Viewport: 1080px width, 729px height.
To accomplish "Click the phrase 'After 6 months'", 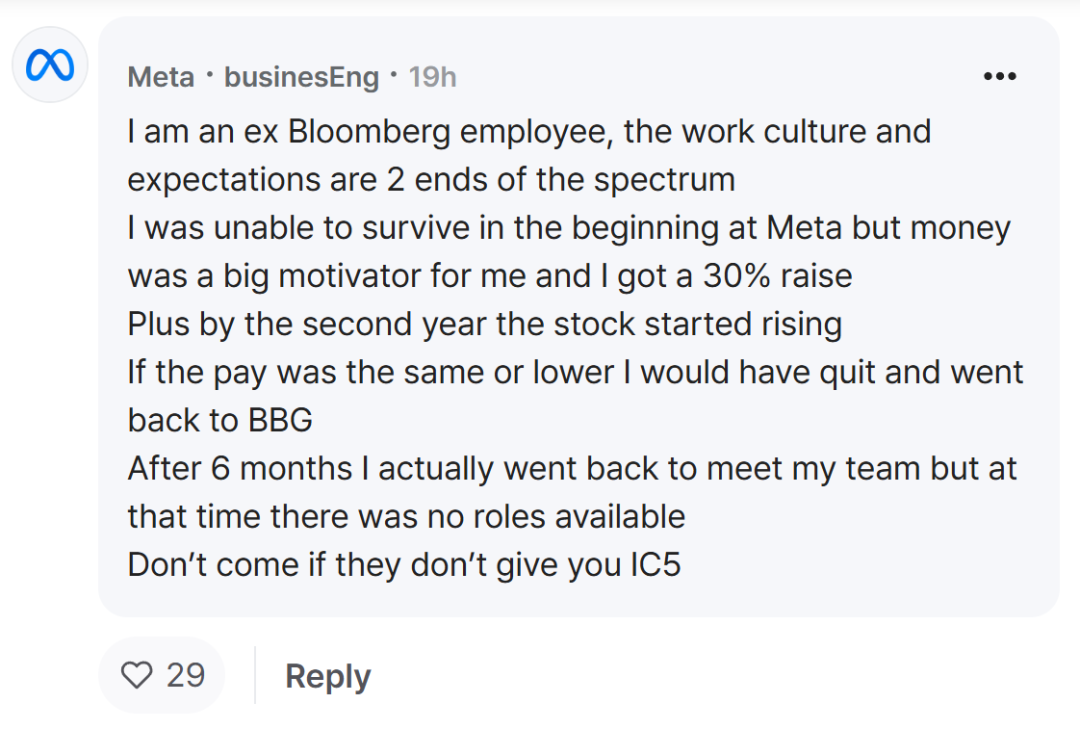I will [240, 469].
